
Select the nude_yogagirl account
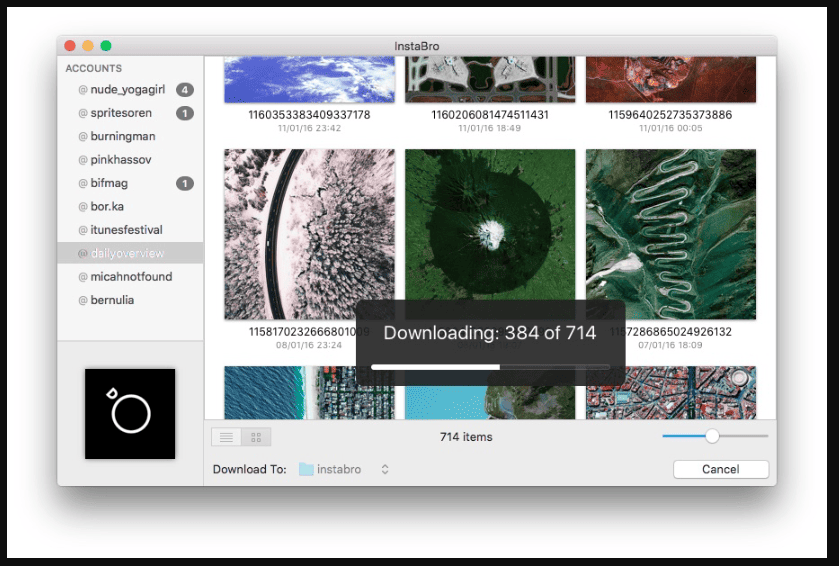point(130,89)
